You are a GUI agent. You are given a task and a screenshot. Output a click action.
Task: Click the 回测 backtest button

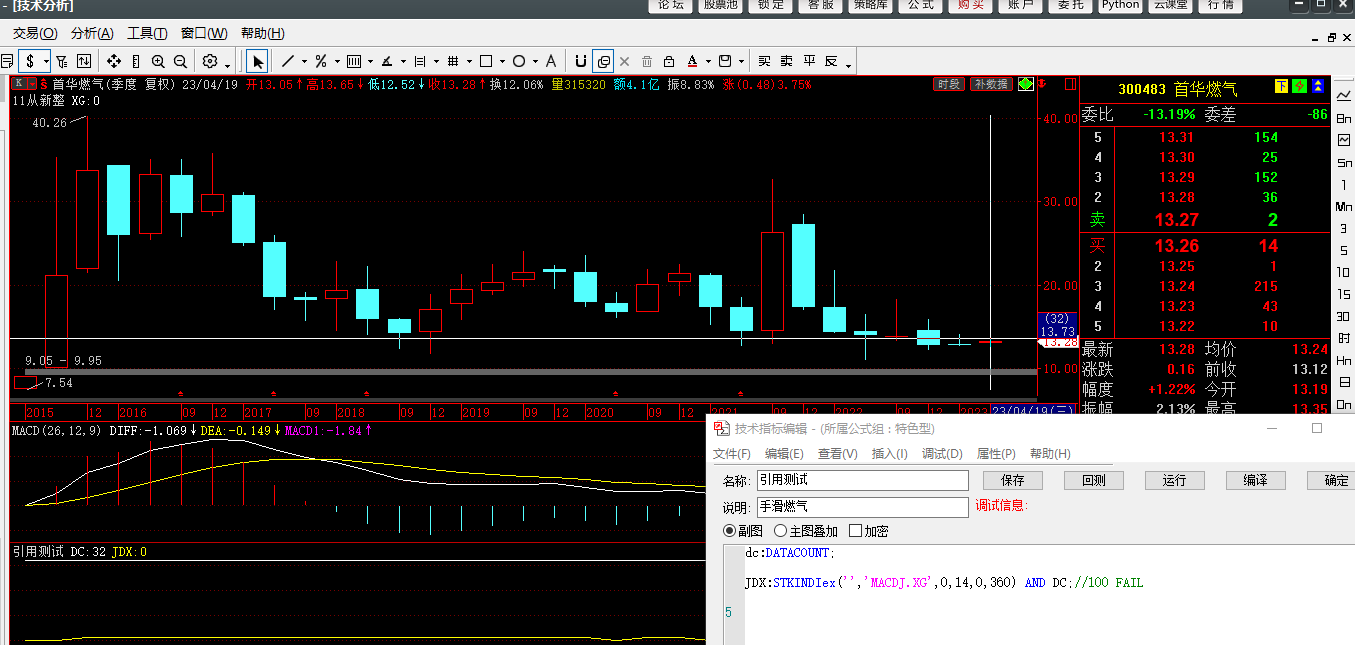tap(1093, 480)
